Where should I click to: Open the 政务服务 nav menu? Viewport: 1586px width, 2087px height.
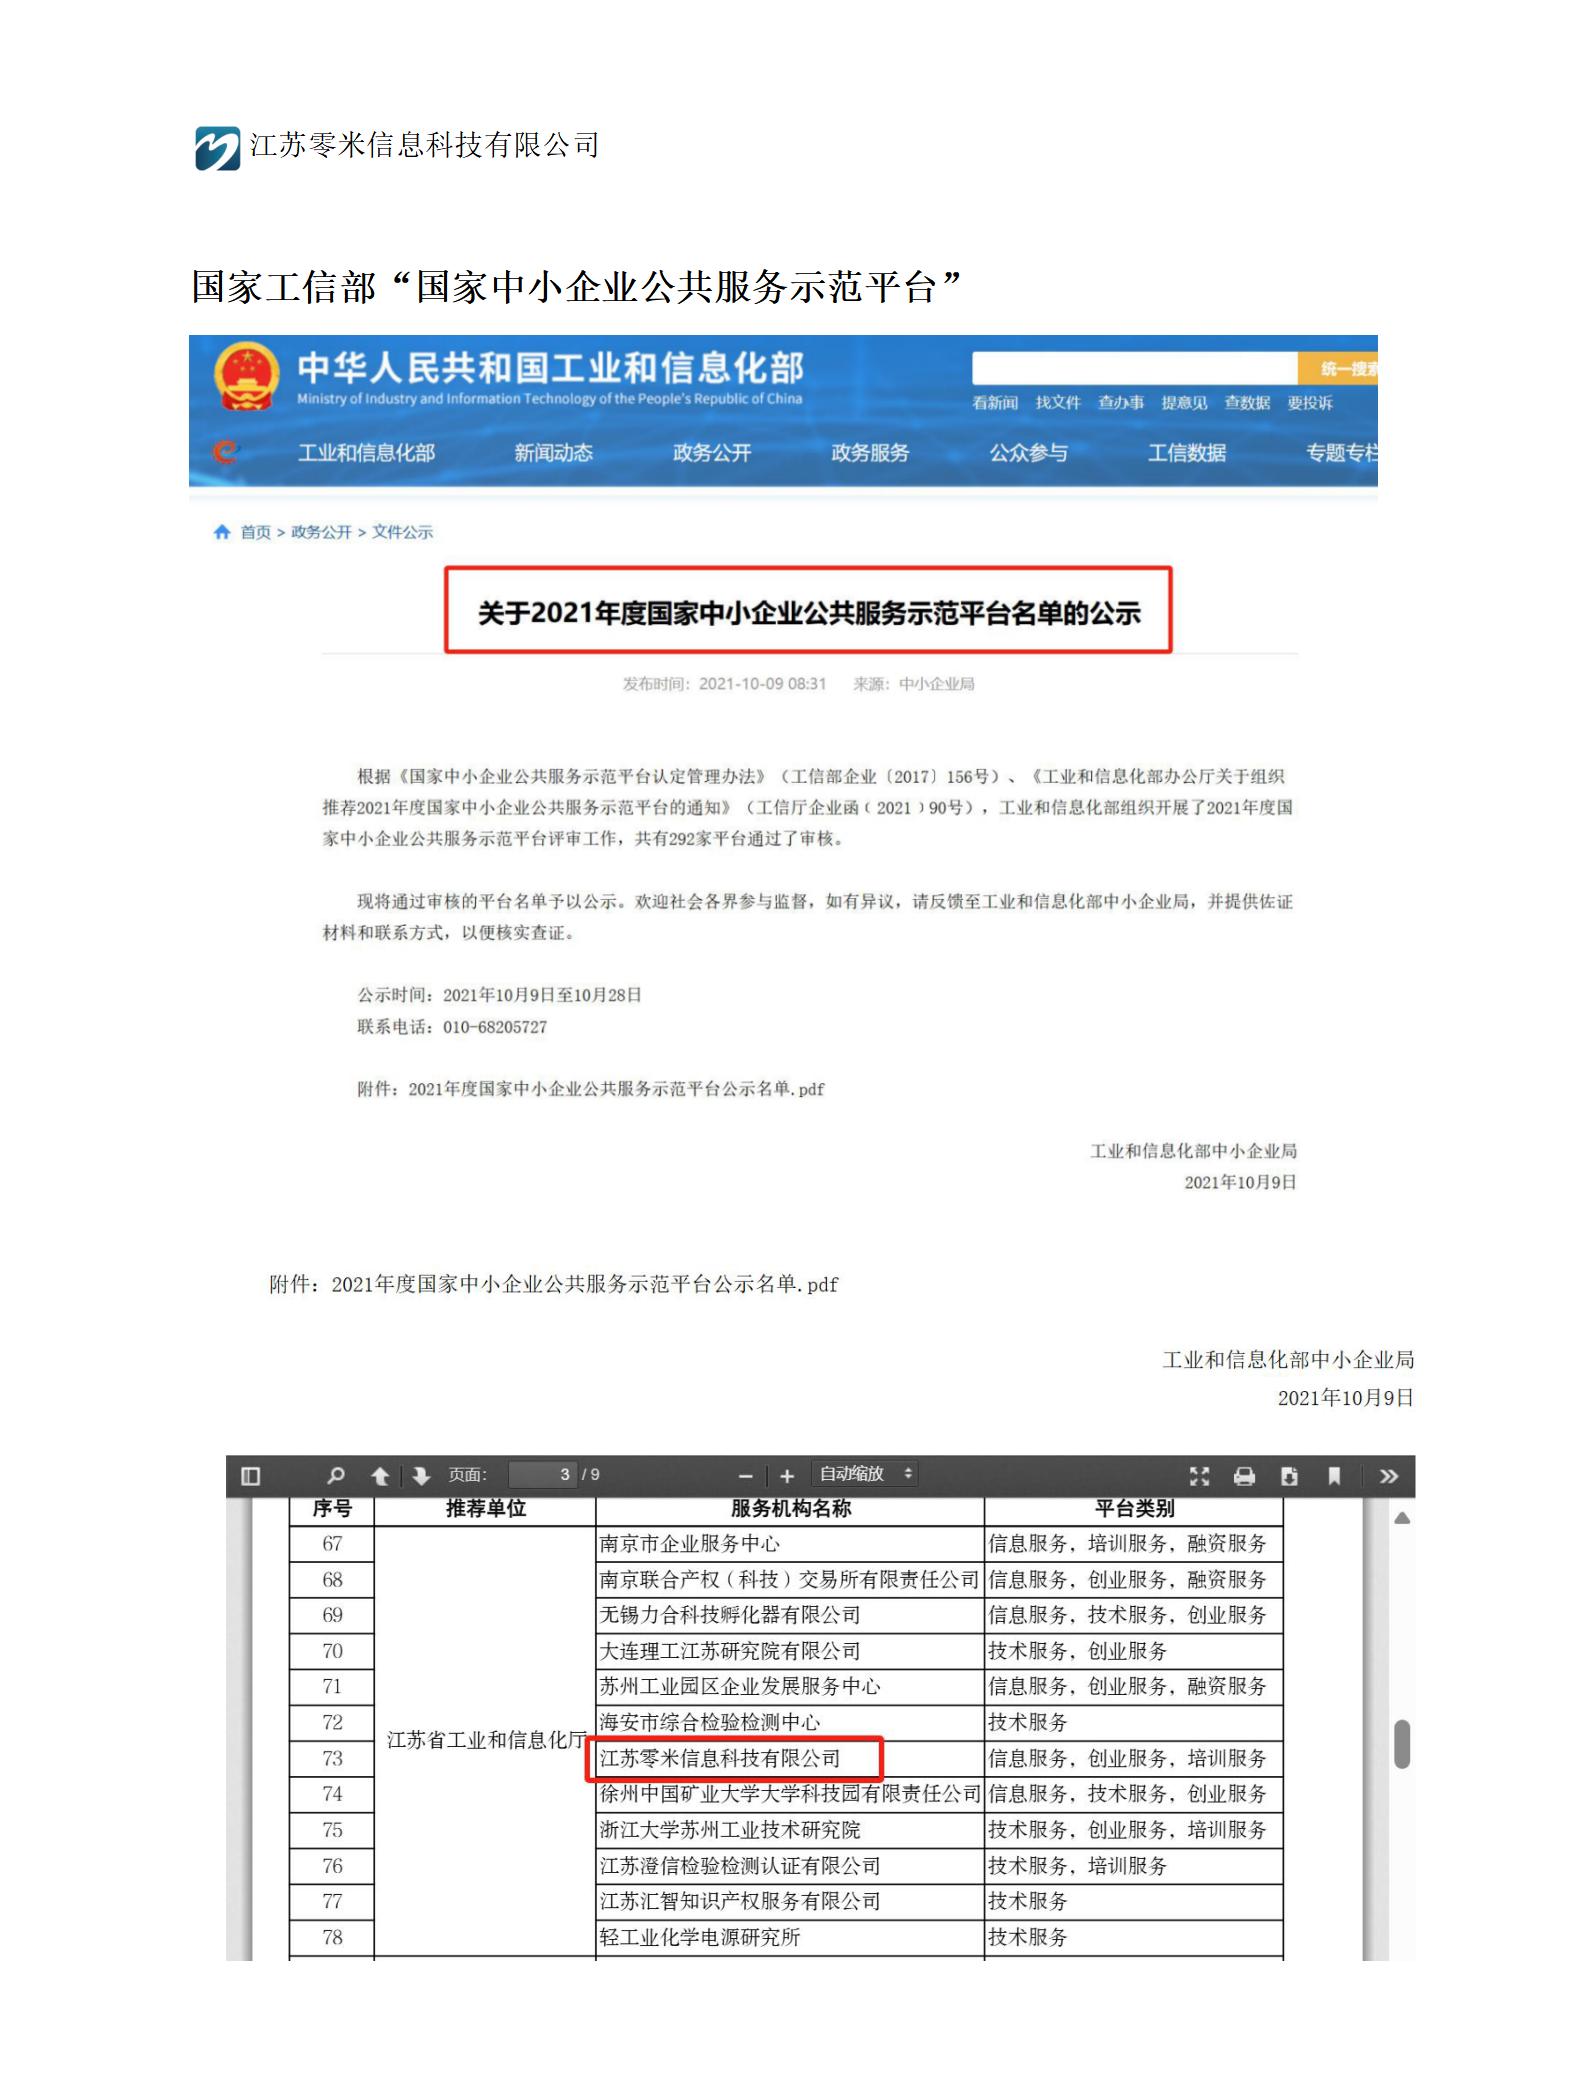coord(870,453)
